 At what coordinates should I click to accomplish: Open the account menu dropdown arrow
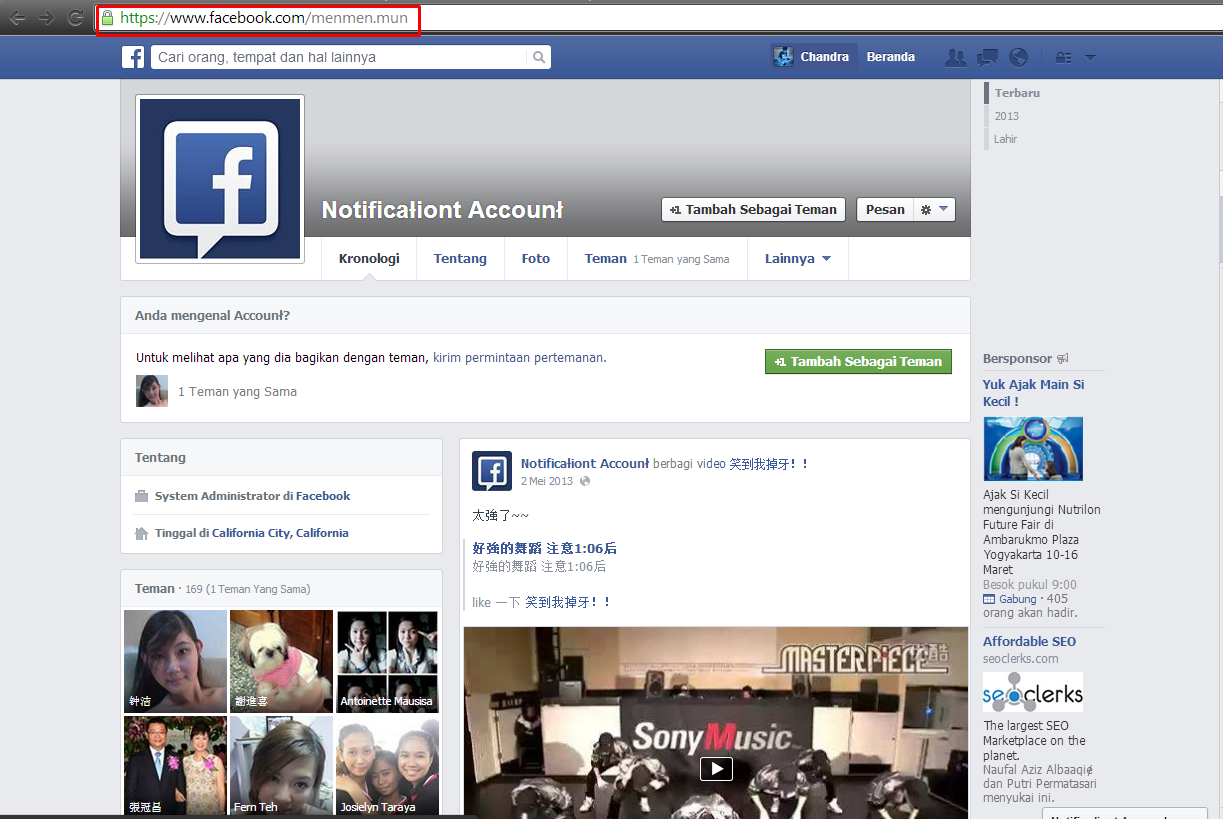(1090, 58)
